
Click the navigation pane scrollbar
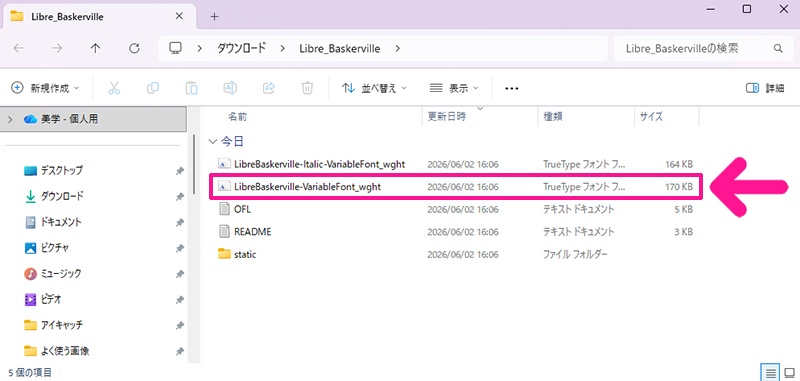click(194, 164)
